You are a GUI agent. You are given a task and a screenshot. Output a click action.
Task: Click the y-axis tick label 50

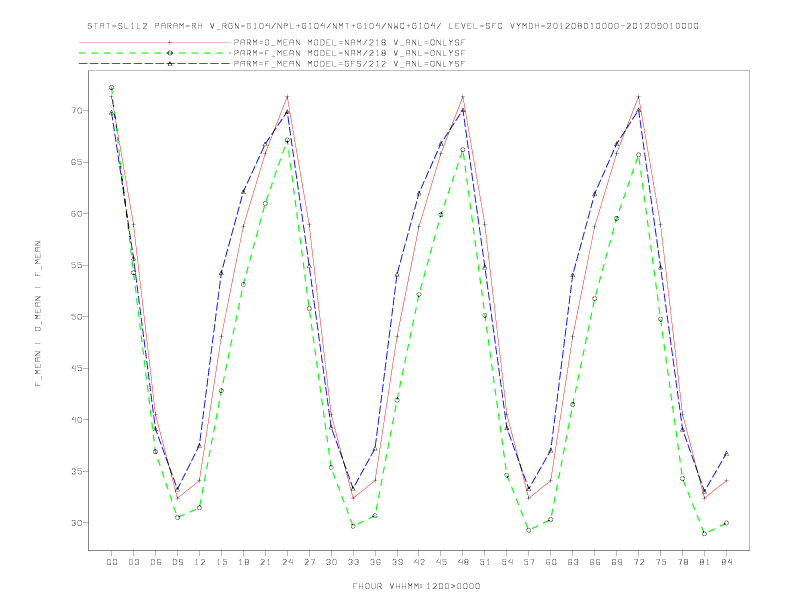pyautogui.click(x=77, y=317)
